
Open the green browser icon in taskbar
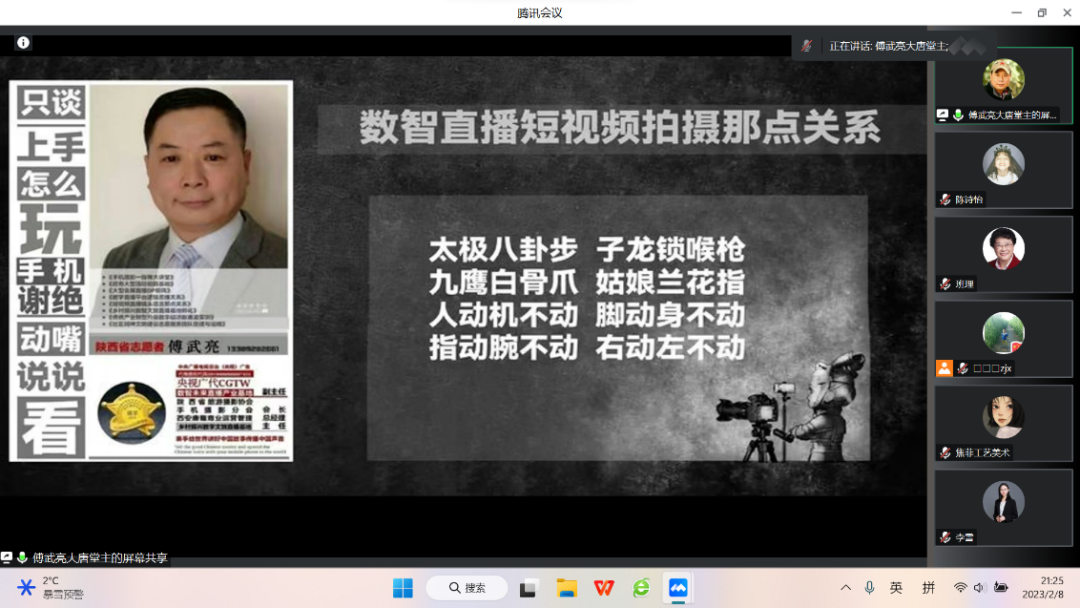point(641,588)
